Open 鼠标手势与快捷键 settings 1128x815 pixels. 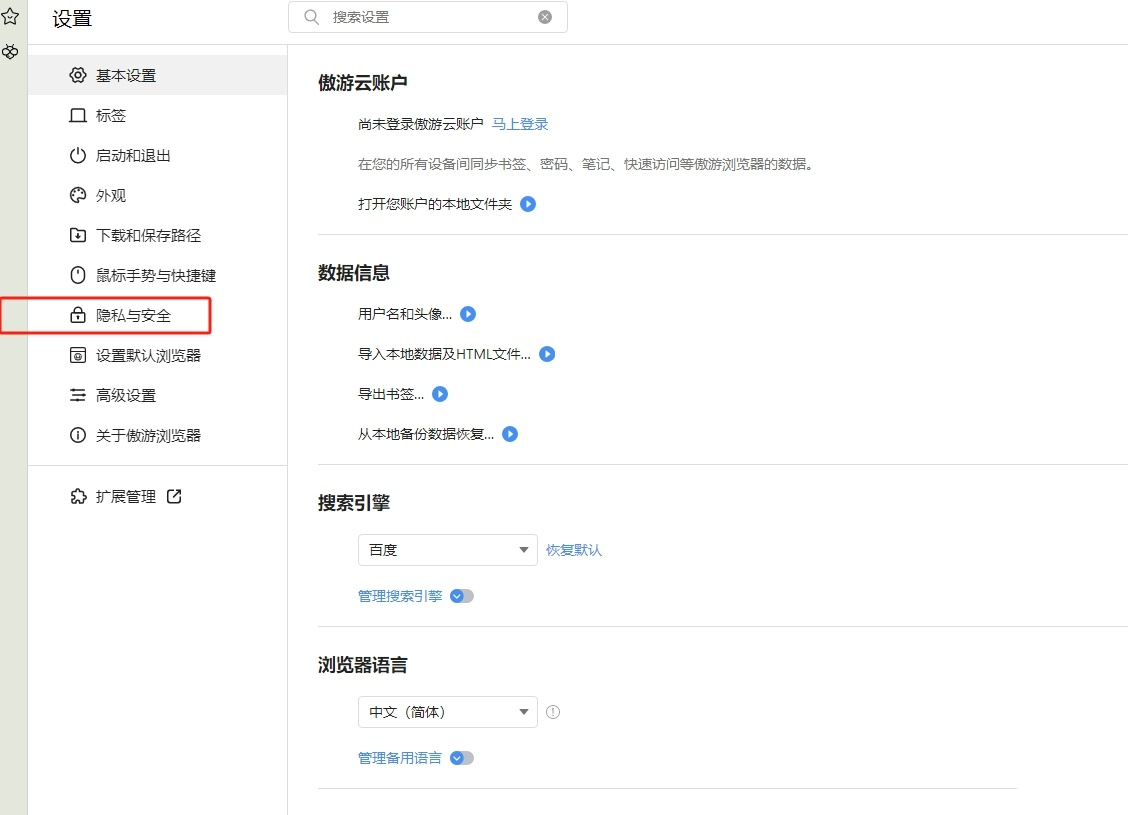tap(158, 275)
